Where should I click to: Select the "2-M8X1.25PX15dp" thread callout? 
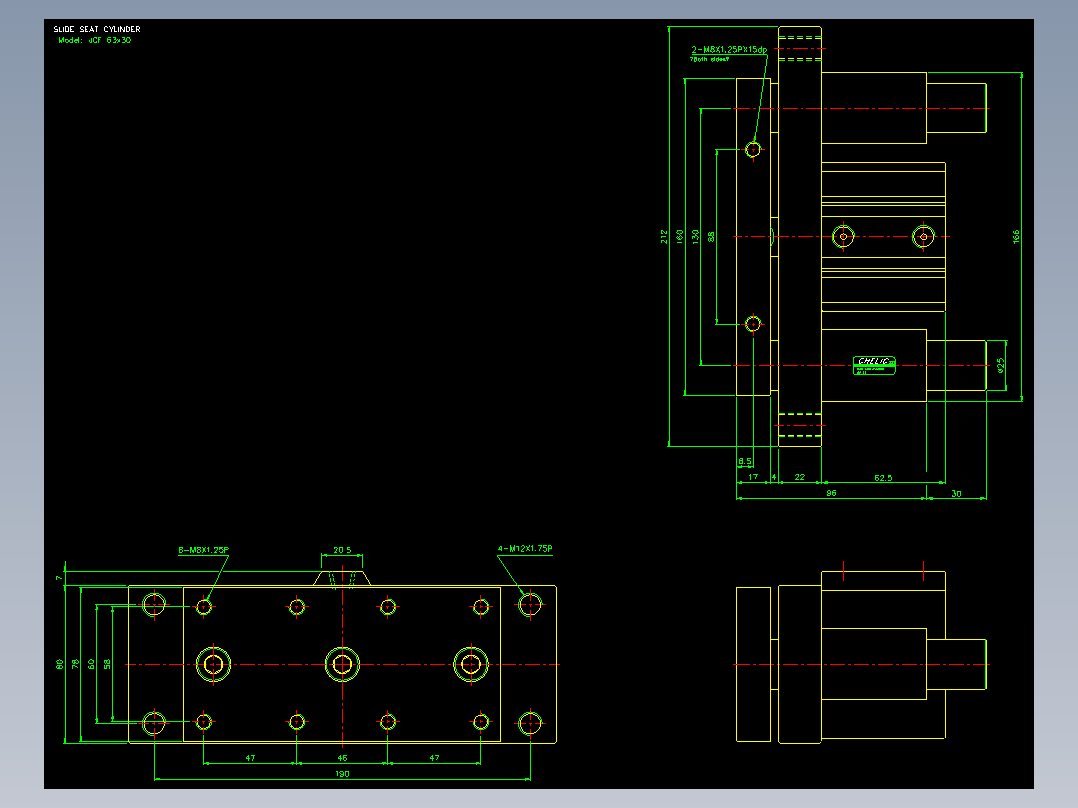(729, 50)
